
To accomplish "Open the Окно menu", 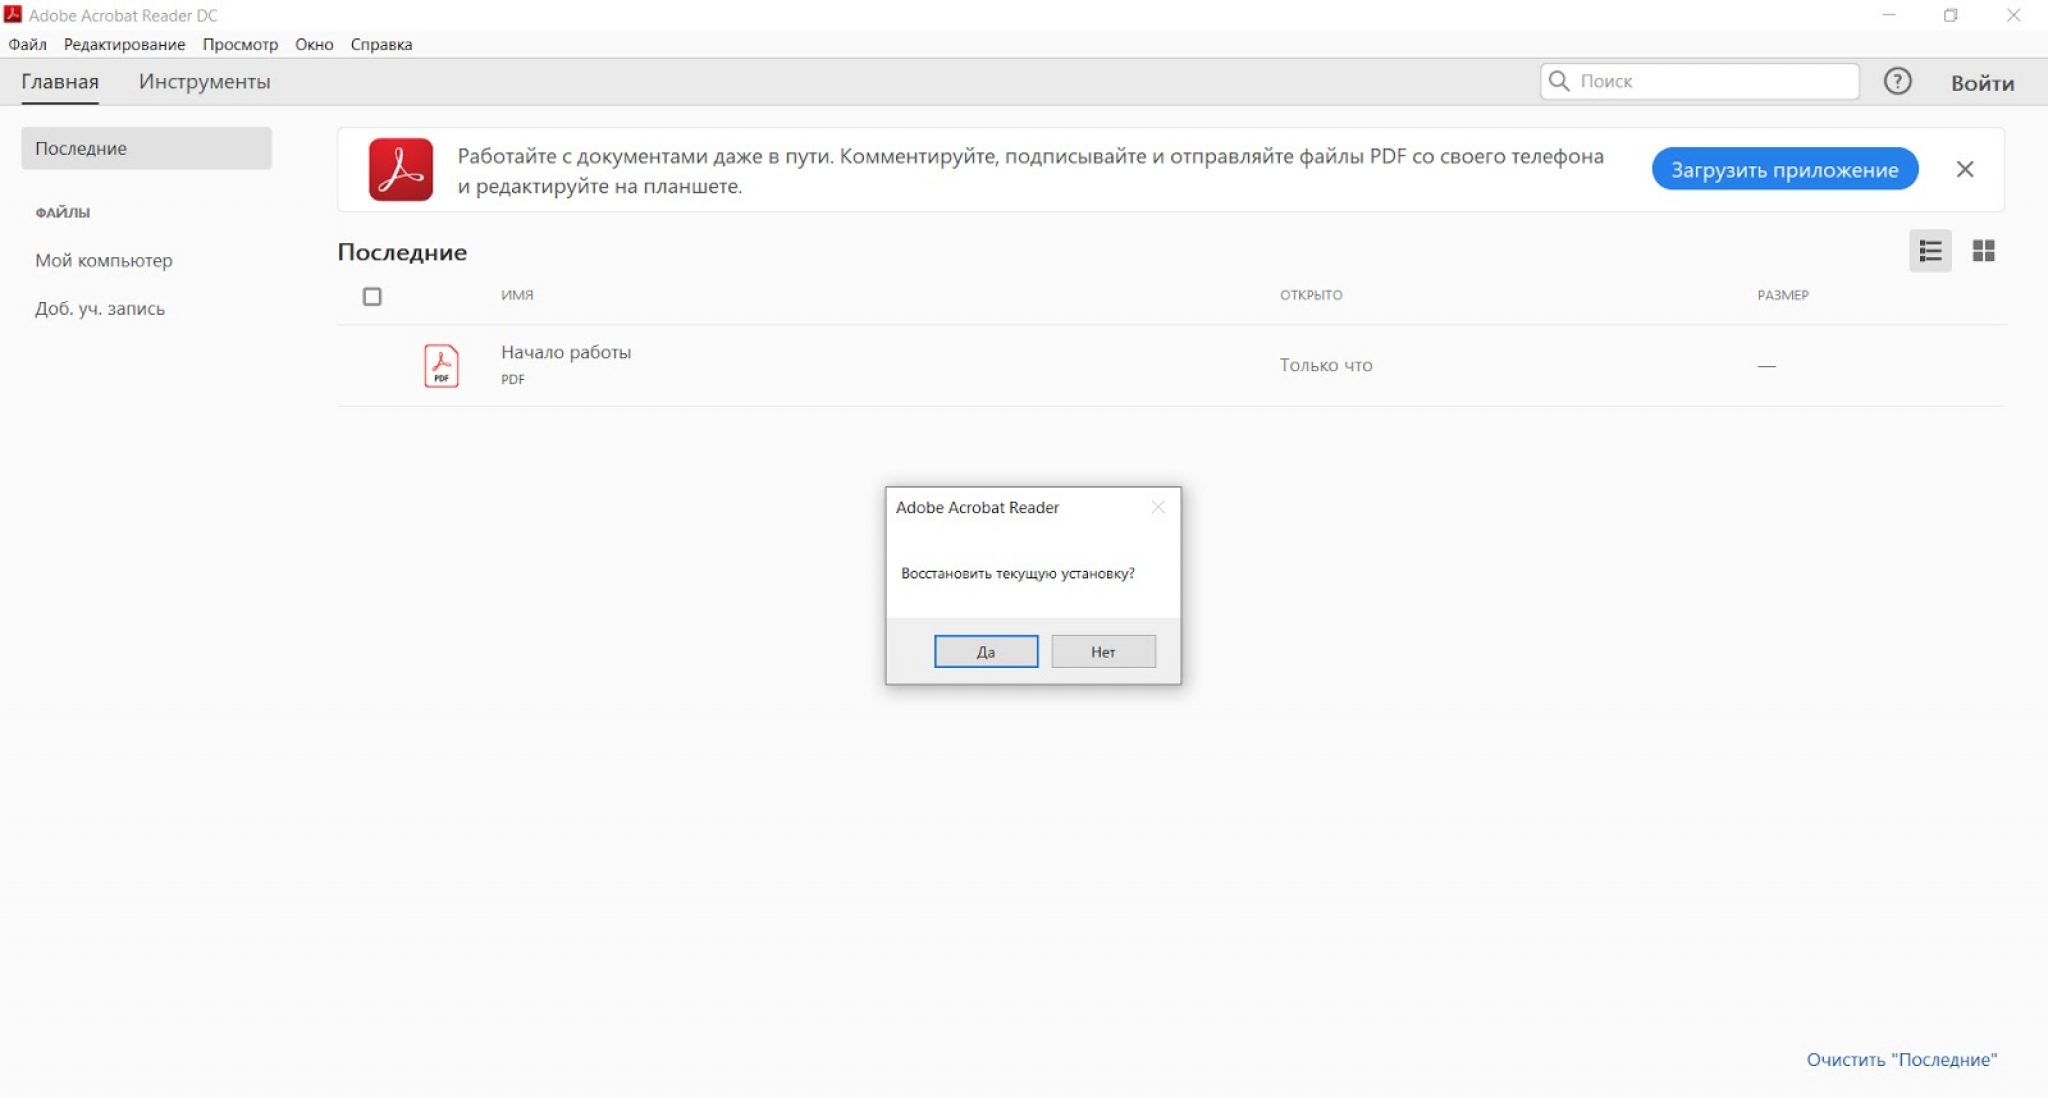I will click(x=314, y=44).
